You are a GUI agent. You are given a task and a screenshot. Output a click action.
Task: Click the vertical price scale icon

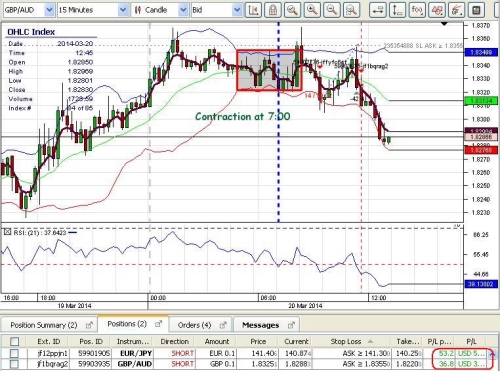[x=397, y=10]
